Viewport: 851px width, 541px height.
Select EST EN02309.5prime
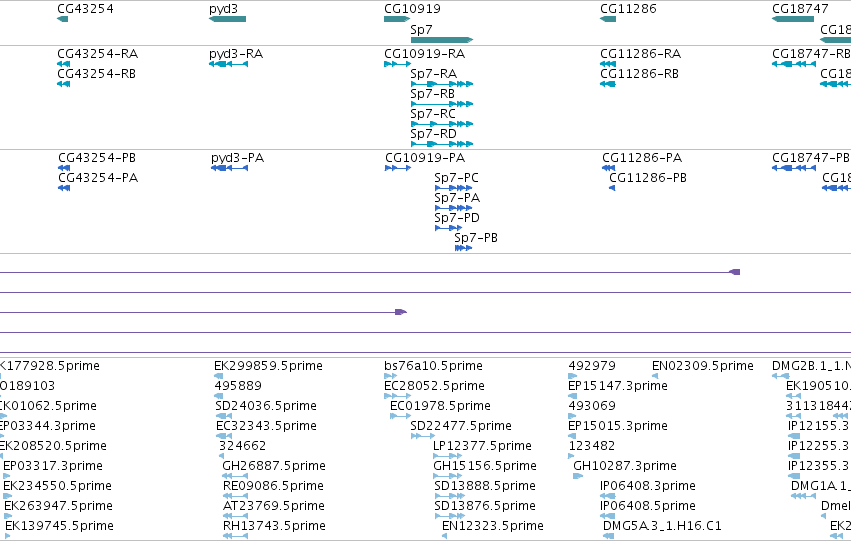click(x=703, y=366)
